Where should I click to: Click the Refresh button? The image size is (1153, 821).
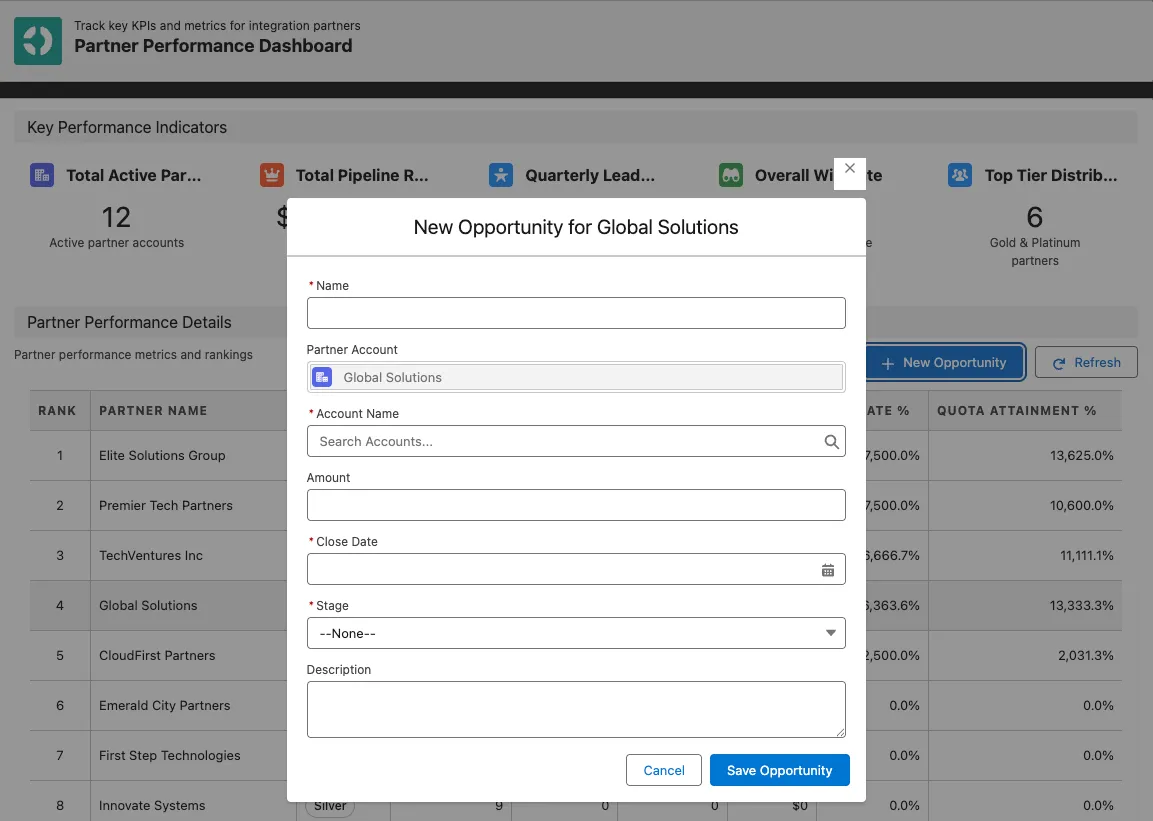tap(1086, 362)
